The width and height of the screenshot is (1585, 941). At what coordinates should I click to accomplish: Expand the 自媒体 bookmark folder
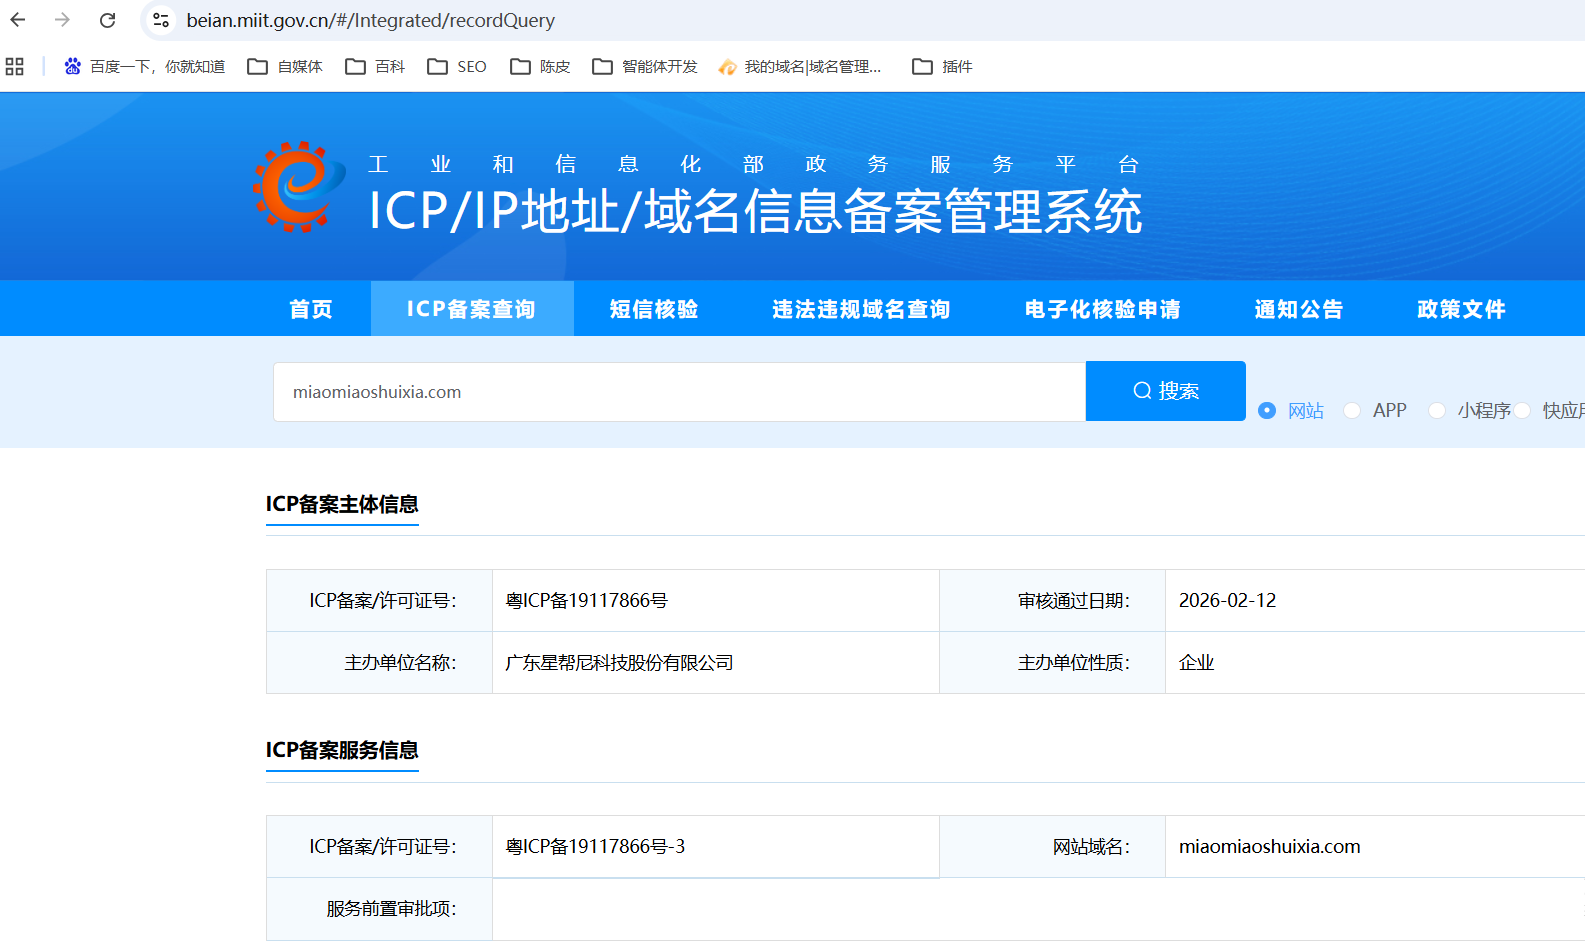(286, 67)
